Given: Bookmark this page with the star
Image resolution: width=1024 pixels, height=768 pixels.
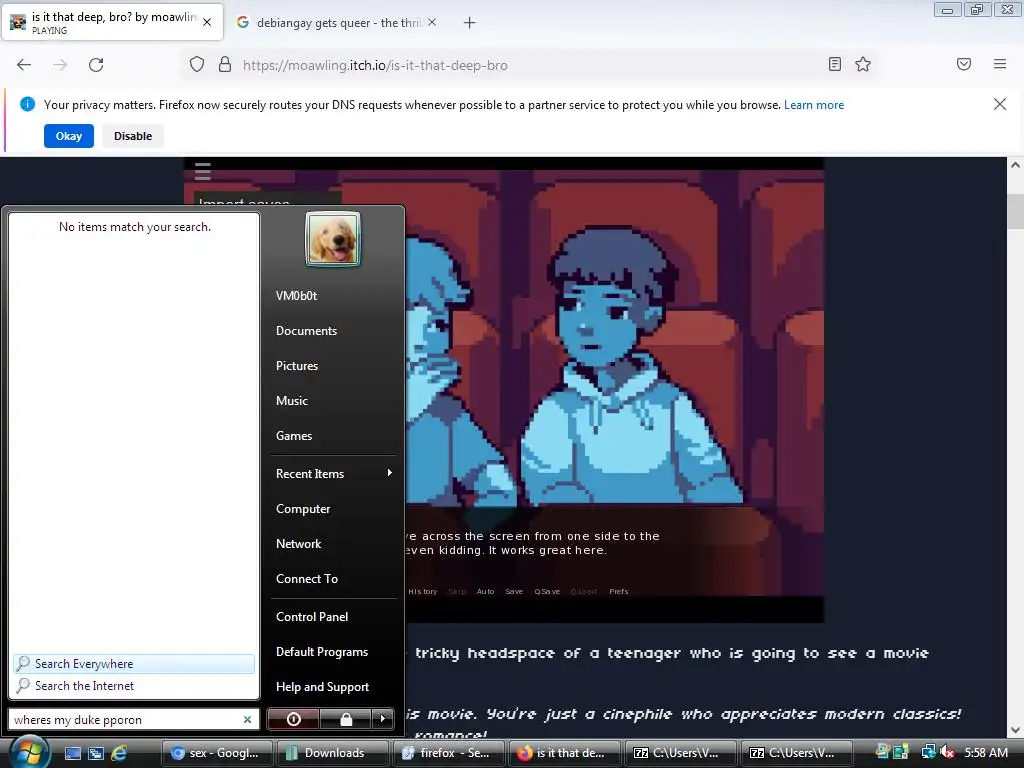Looking at the screenshot, I should coord(863,64).
